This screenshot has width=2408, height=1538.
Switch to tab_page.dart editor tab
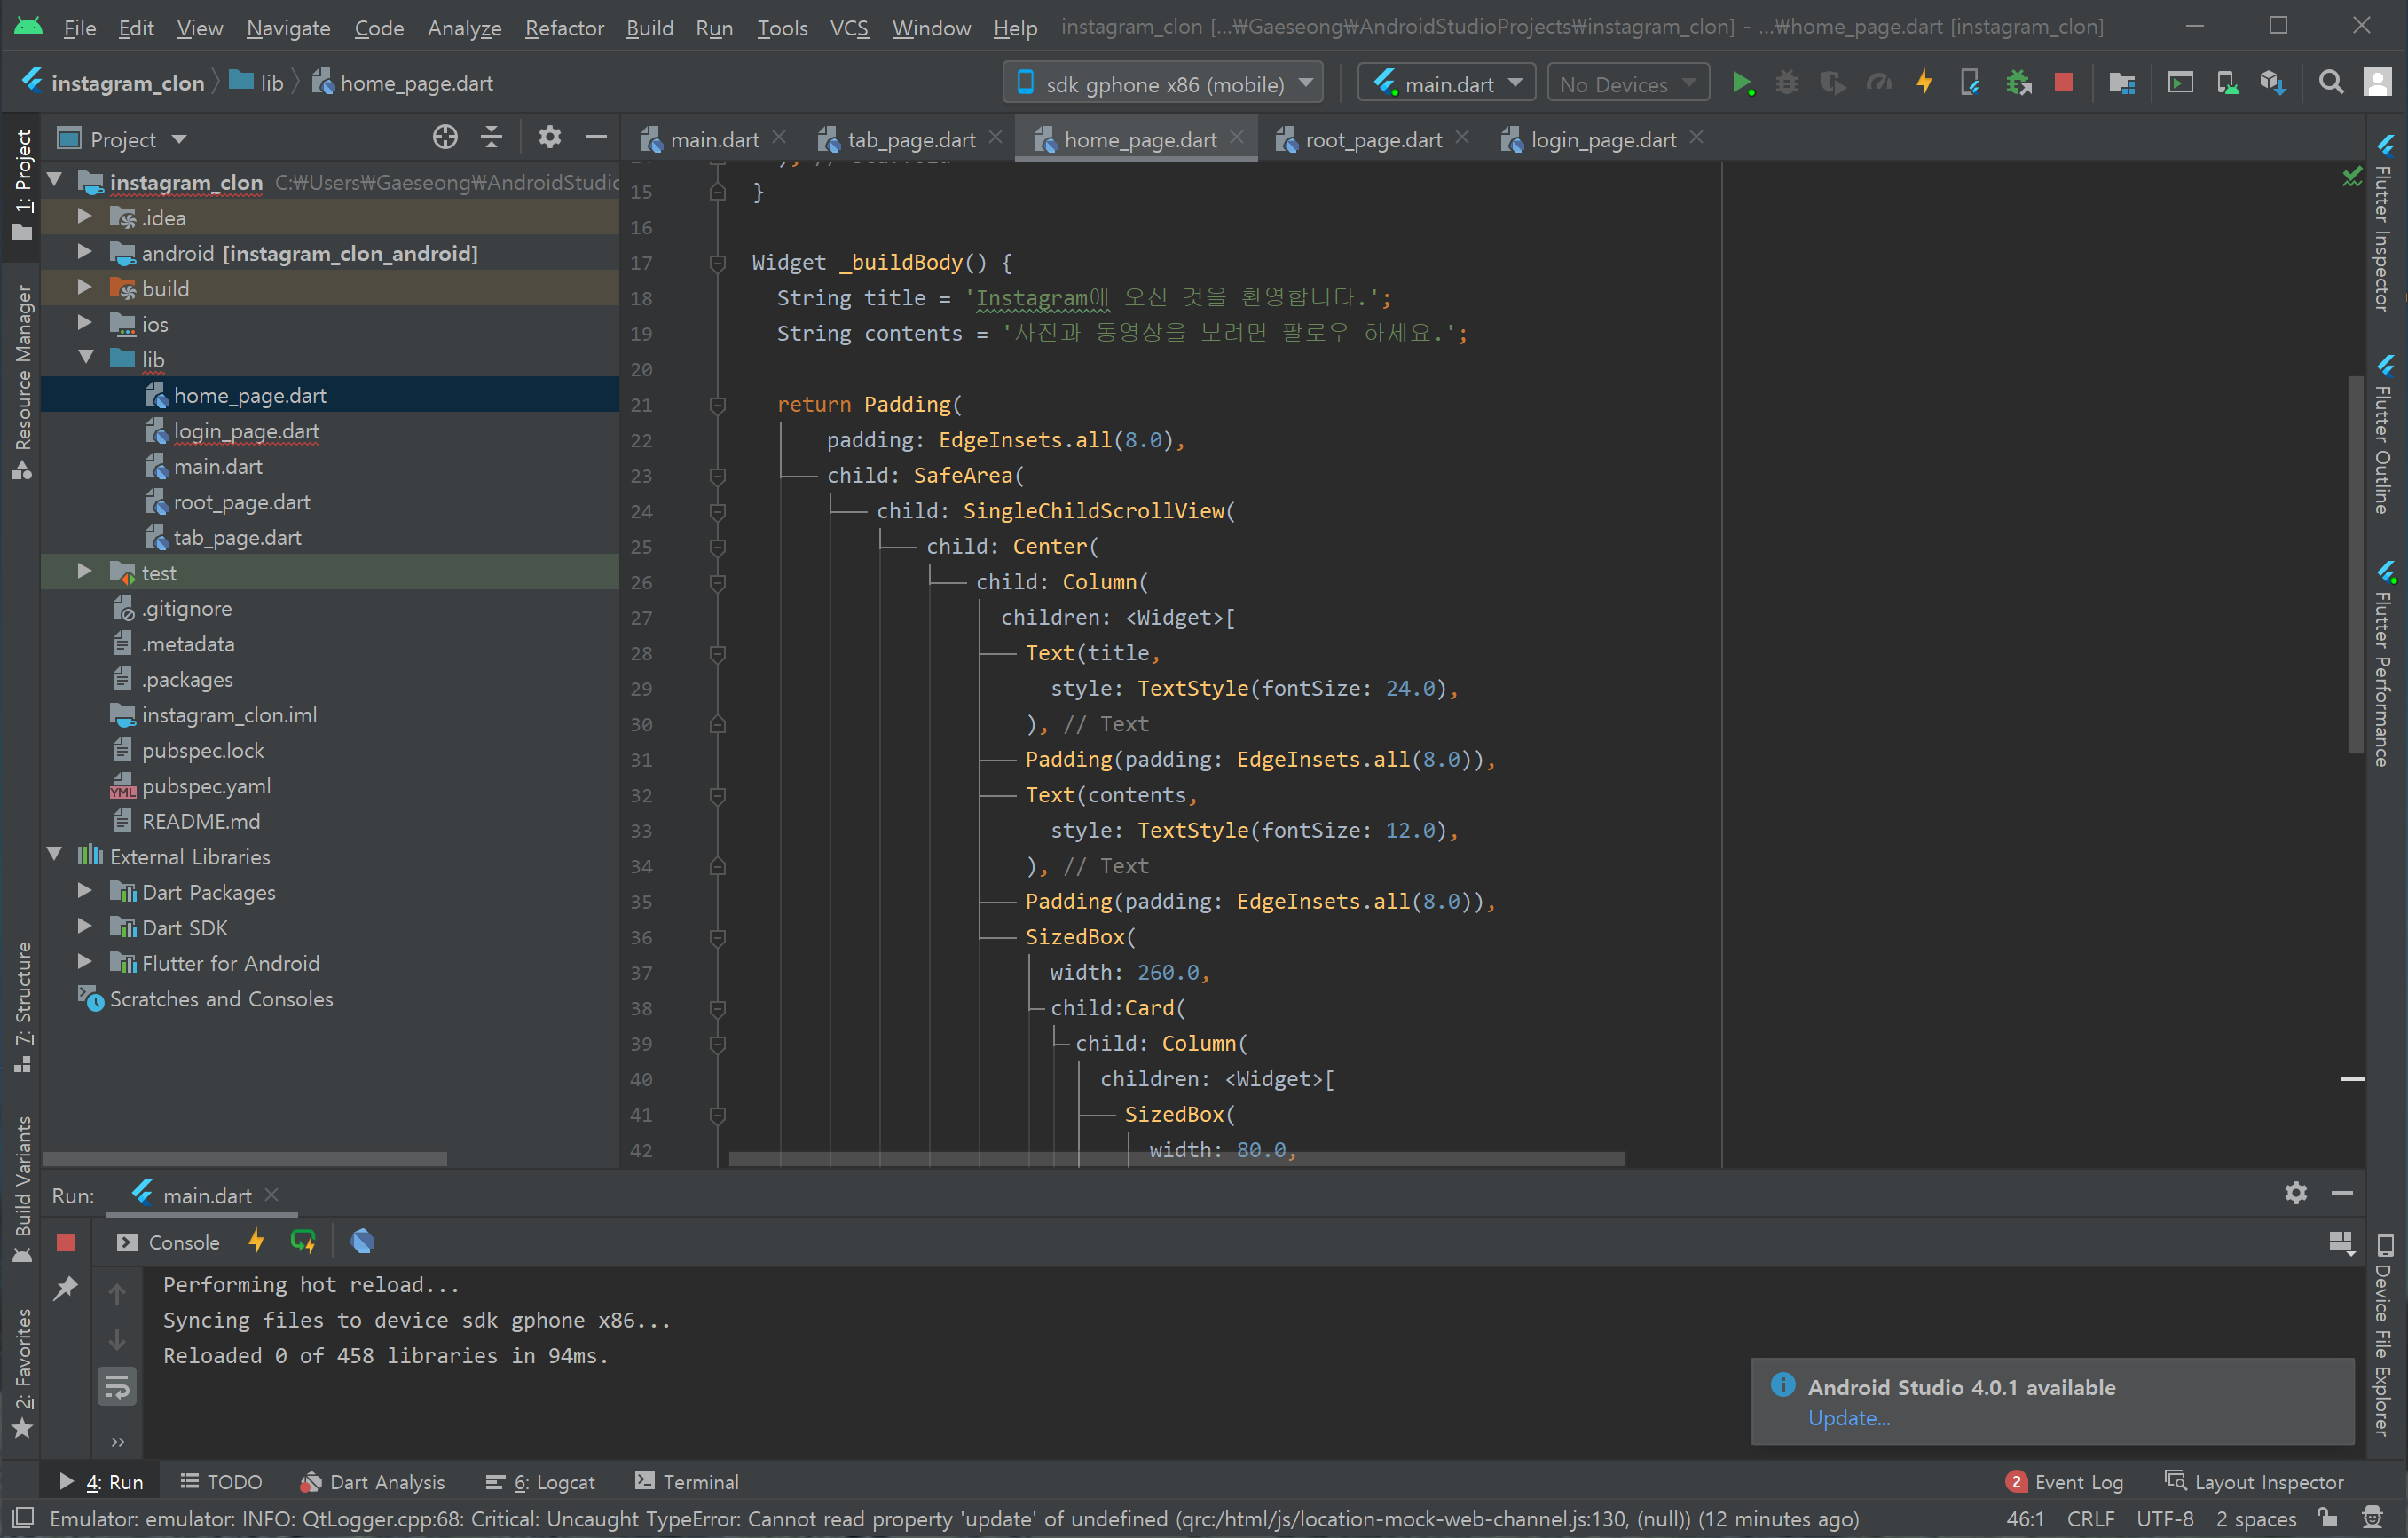click(910, 139)
